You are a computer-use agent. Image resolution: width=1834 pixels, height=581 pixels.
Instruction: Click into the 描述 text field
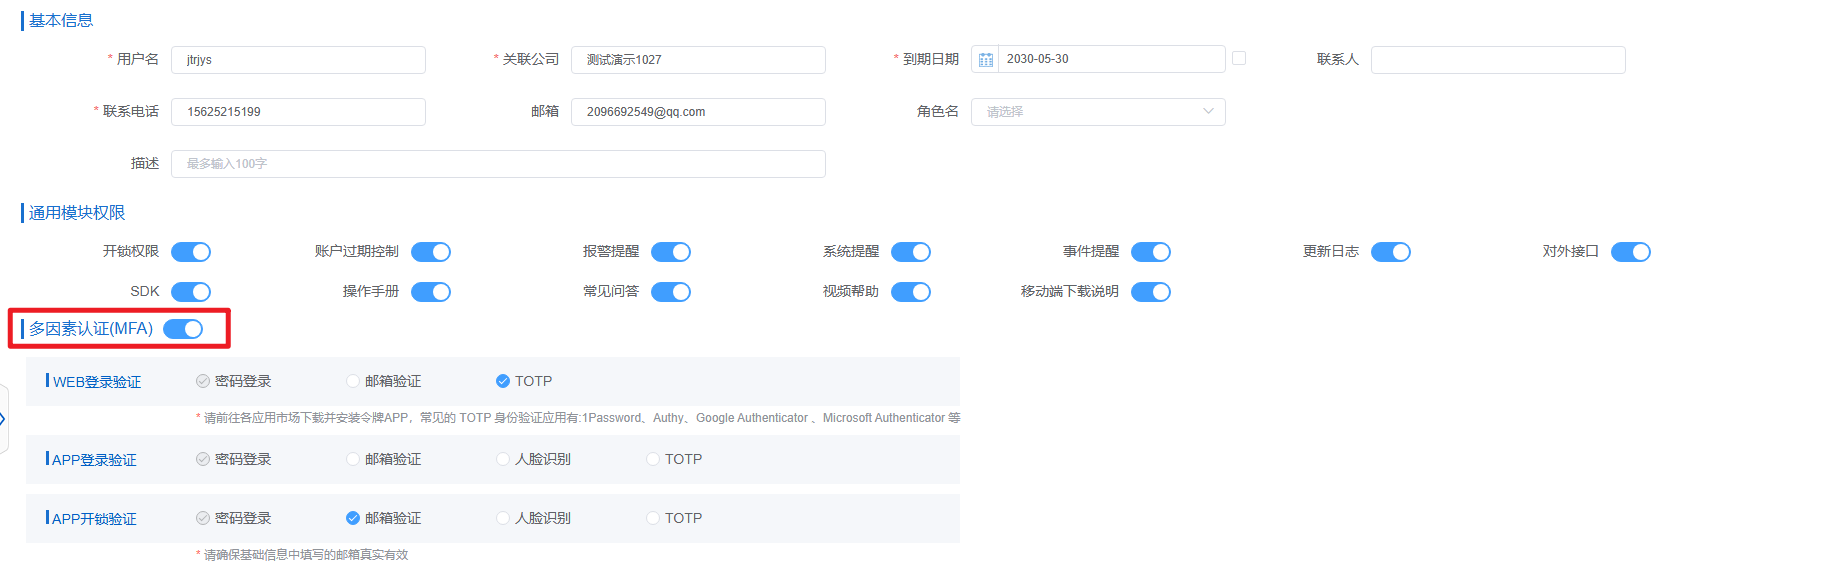pyautogui.click(x=498, y=164)
